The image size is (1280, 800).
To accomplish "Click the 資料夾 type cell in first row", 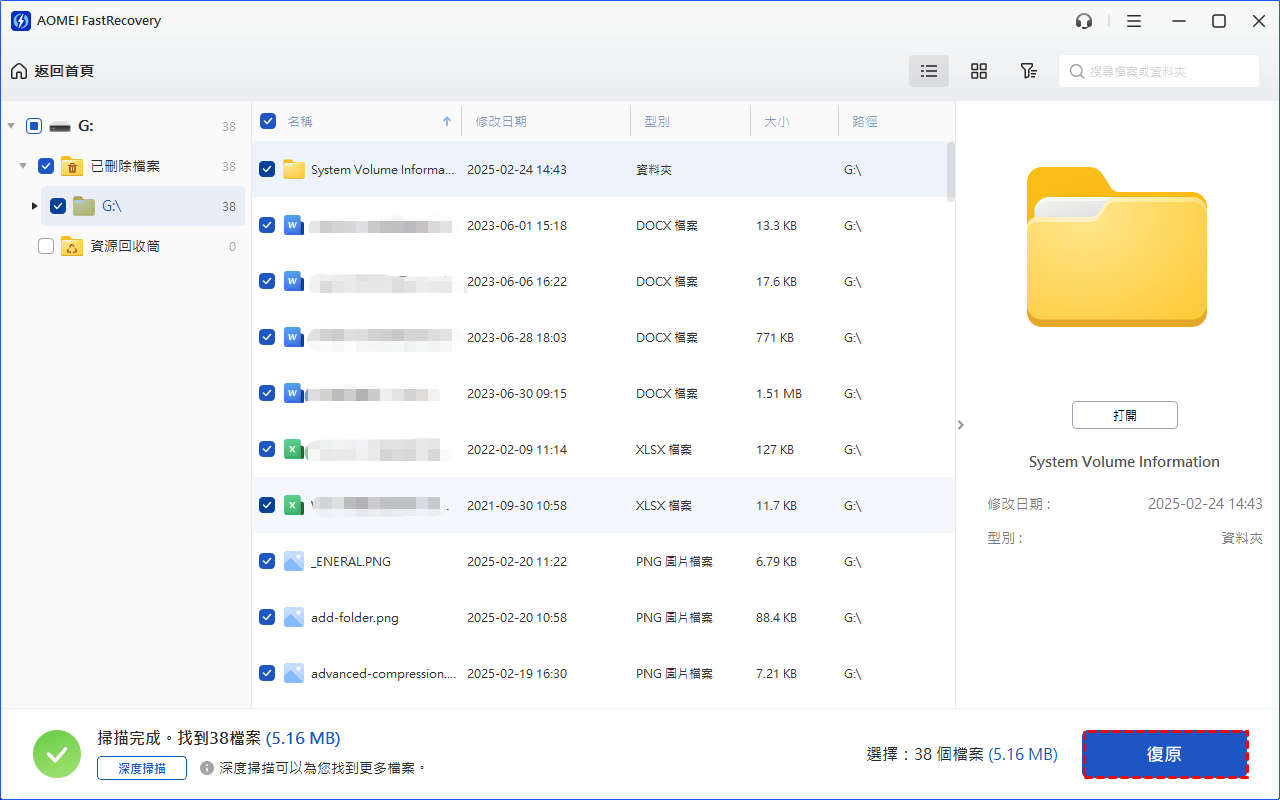I will (654, 170).
